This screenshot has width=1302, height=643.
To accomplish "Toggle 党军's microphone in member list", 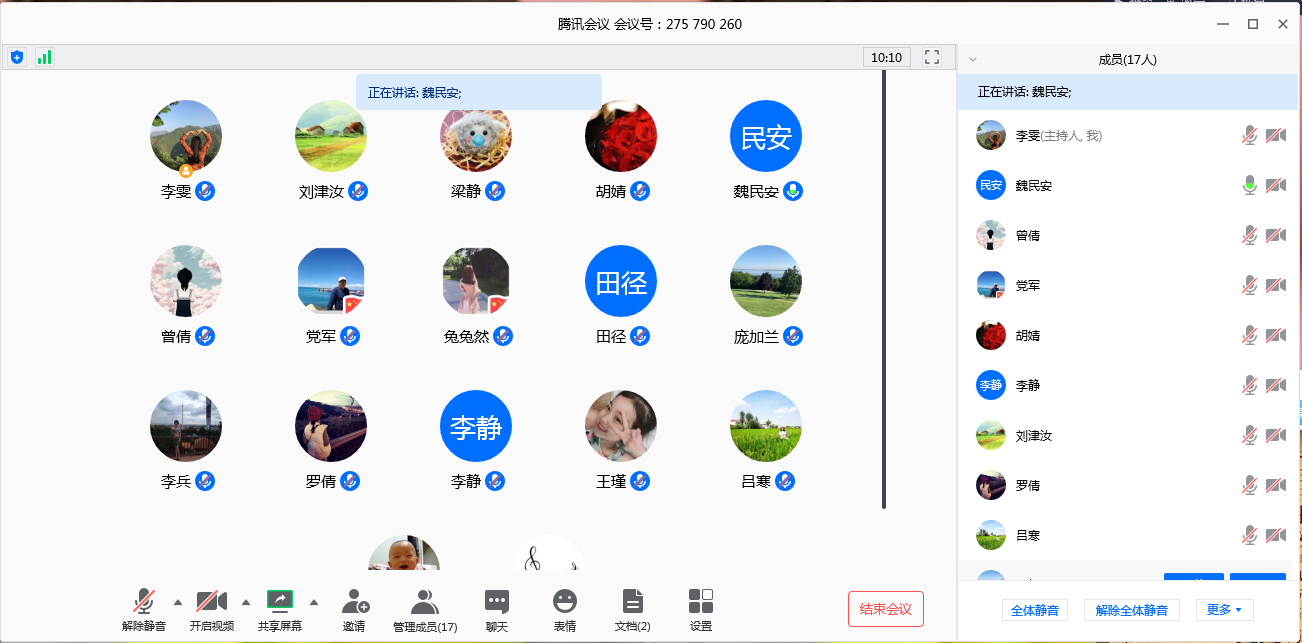I will [1249, 285].
